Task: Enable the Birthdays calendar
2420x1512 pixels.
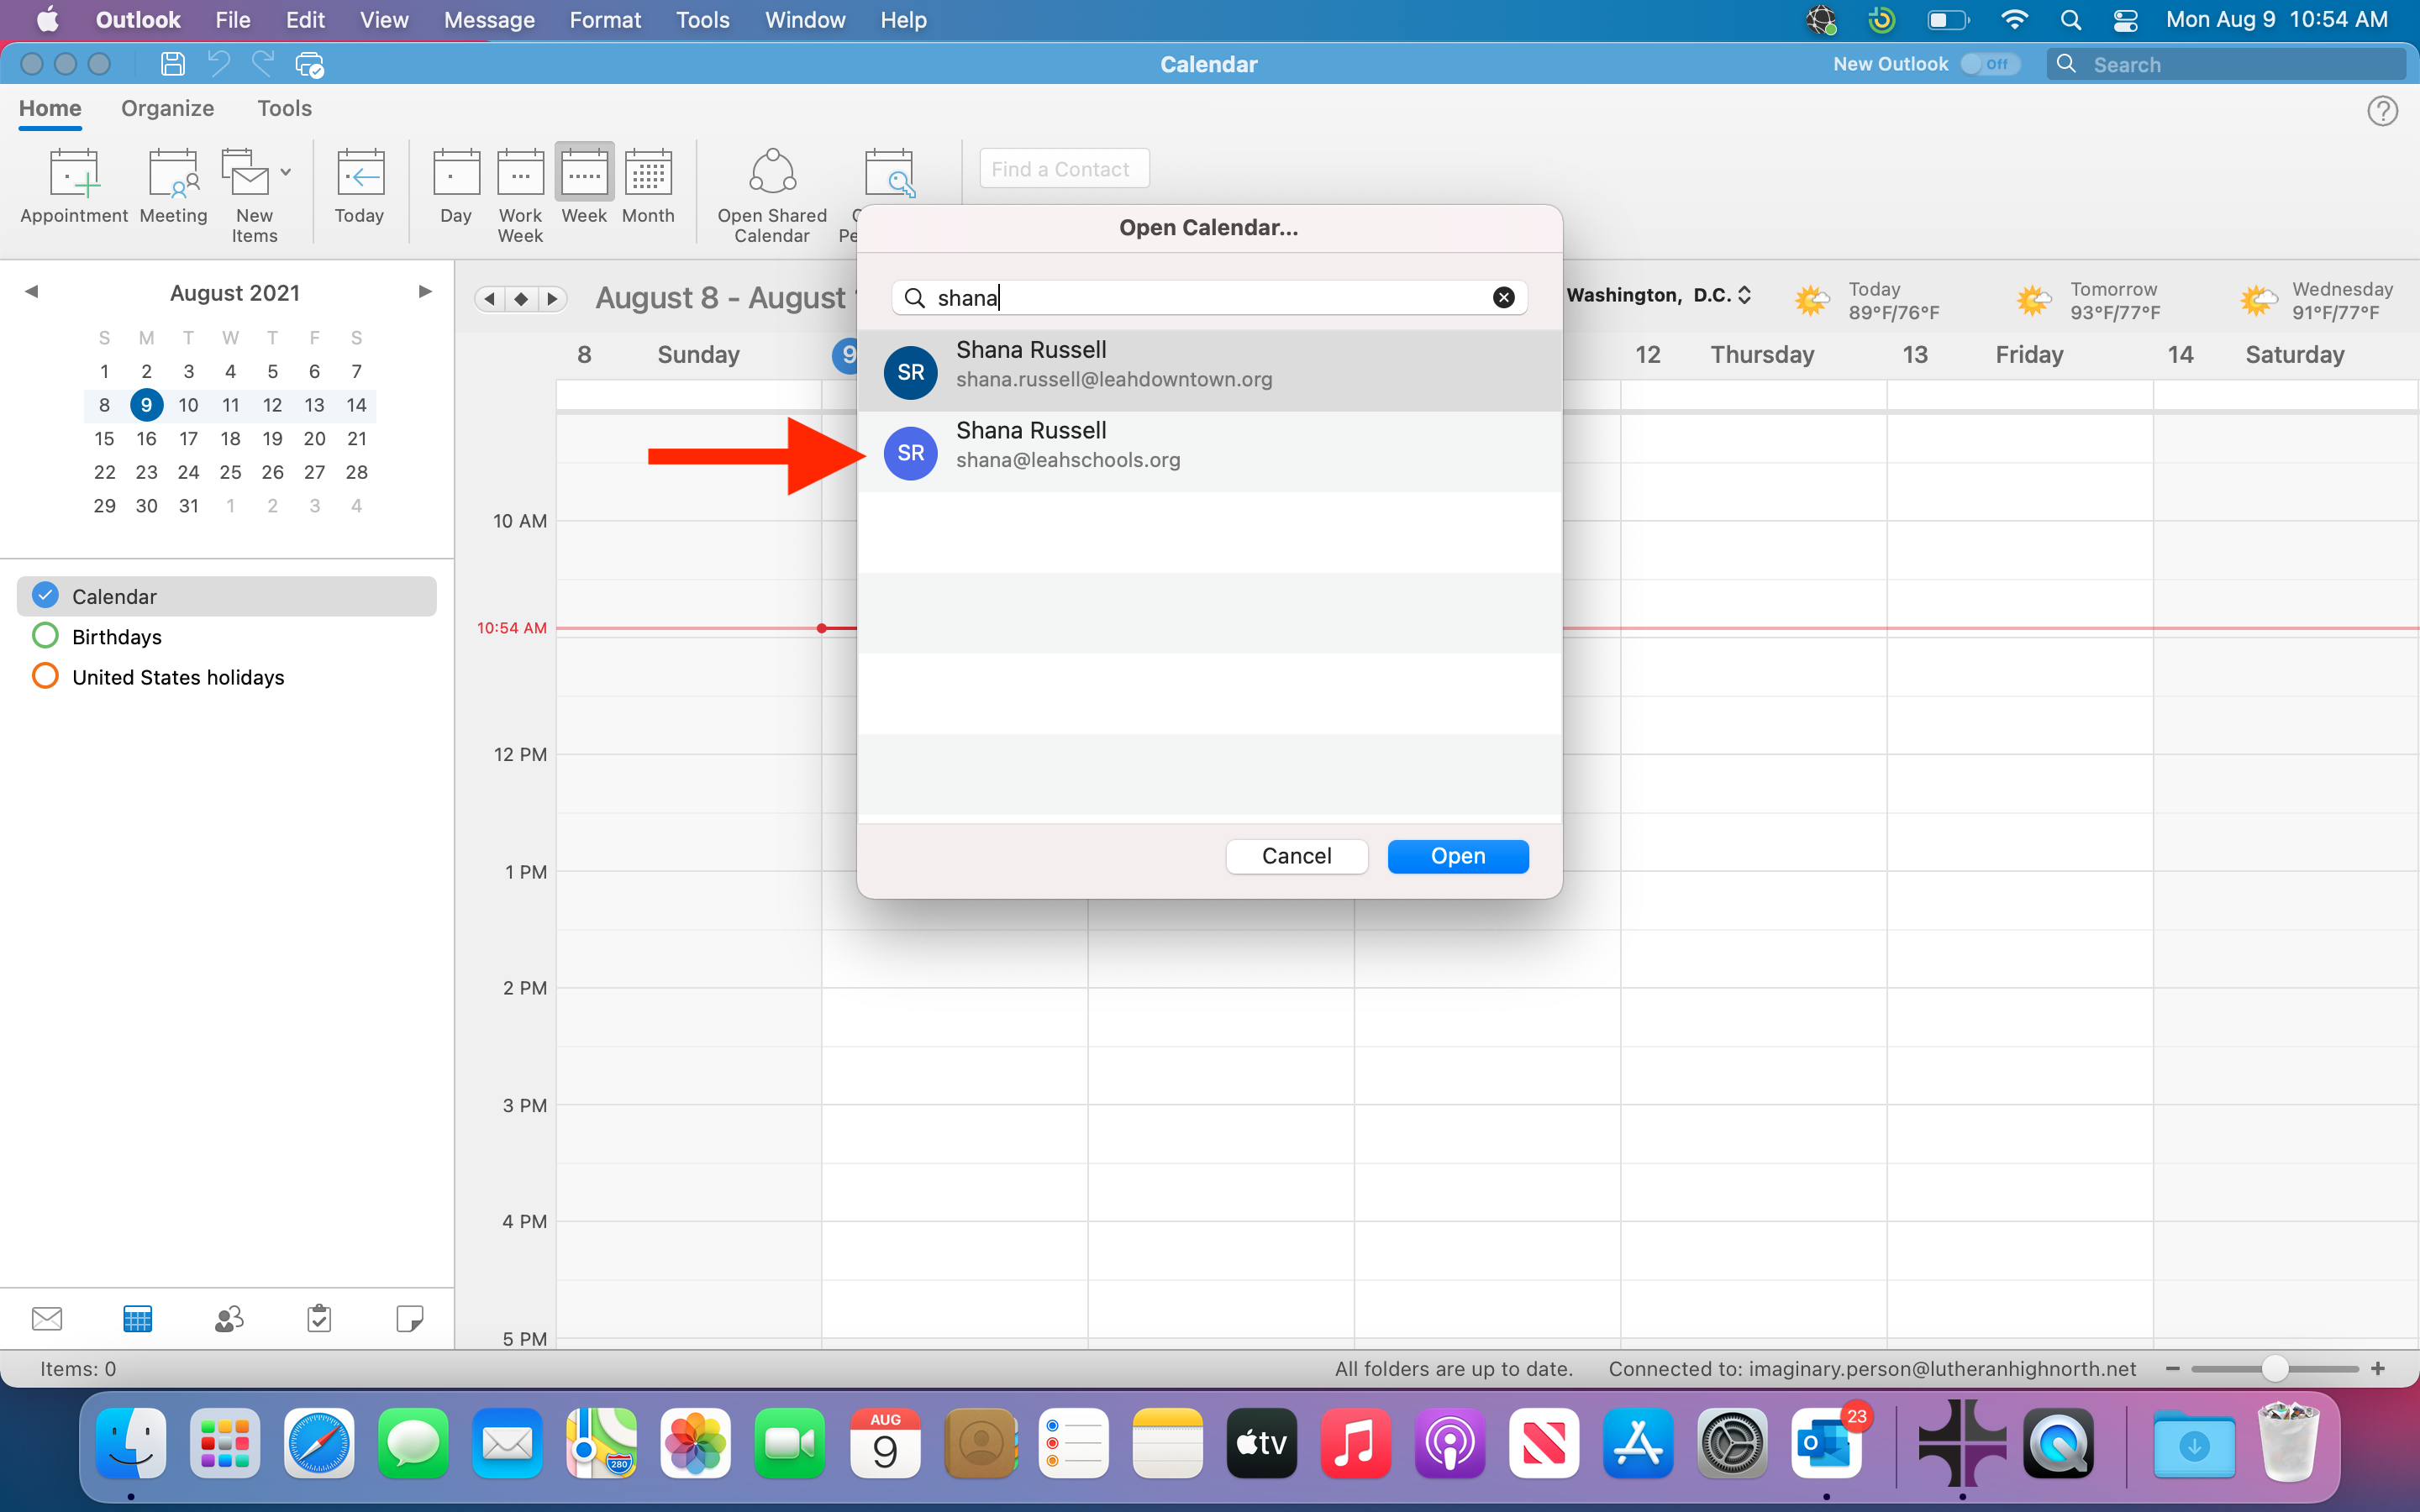Action: tap(45, 636)
